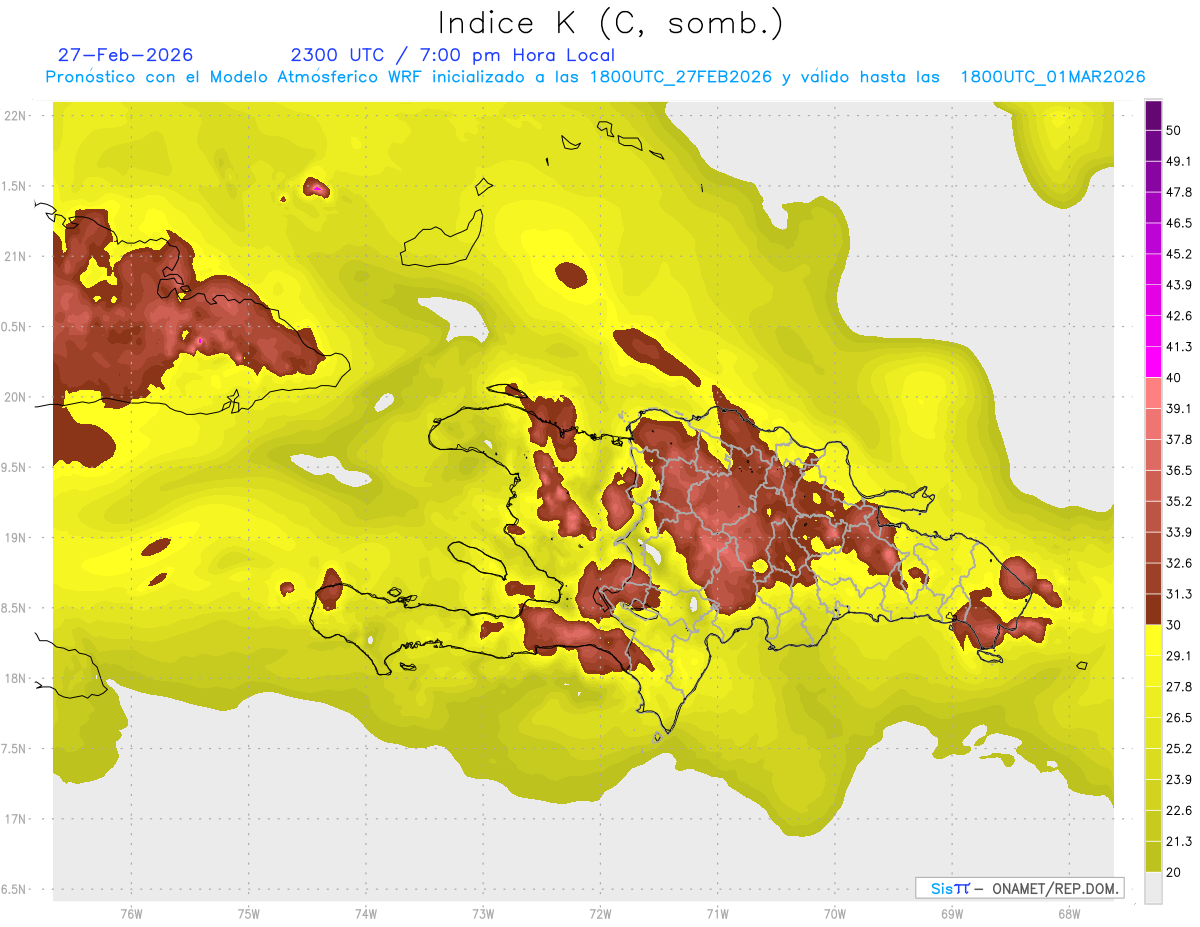Click the '42.6' colorbar value
Image resolution: width=1200 pixels, height=927 pixels.
(x=1179, y=316)
